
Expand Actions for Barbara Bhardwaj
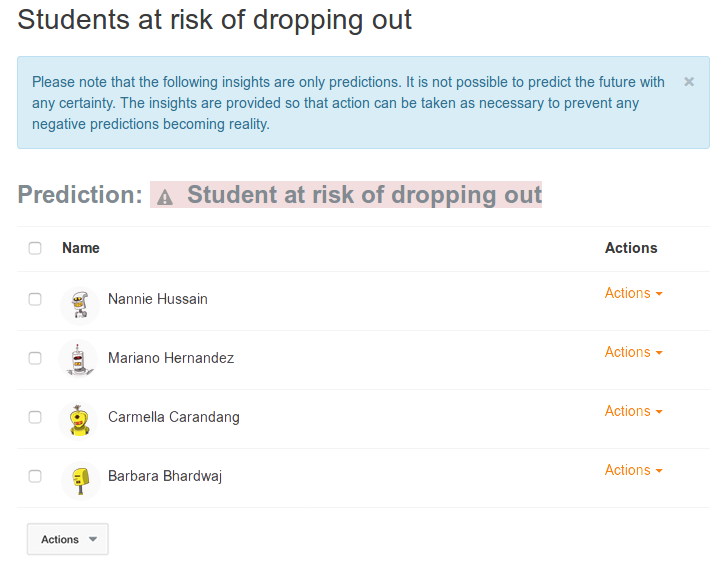click(x=633, y=470)
